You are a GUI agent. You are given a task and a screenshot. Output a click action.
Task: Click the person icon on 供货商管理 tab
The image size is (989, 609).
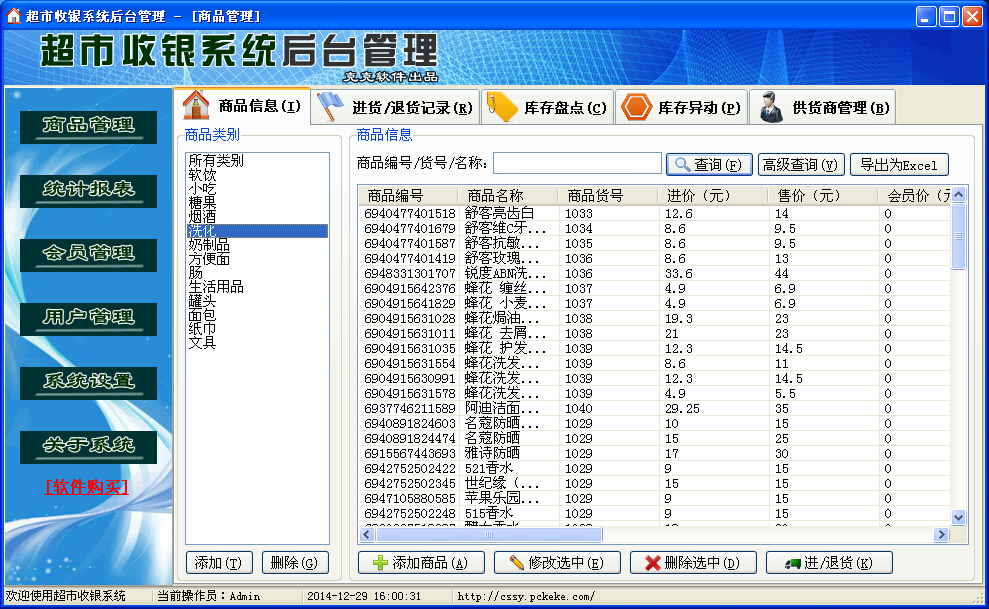770,107
